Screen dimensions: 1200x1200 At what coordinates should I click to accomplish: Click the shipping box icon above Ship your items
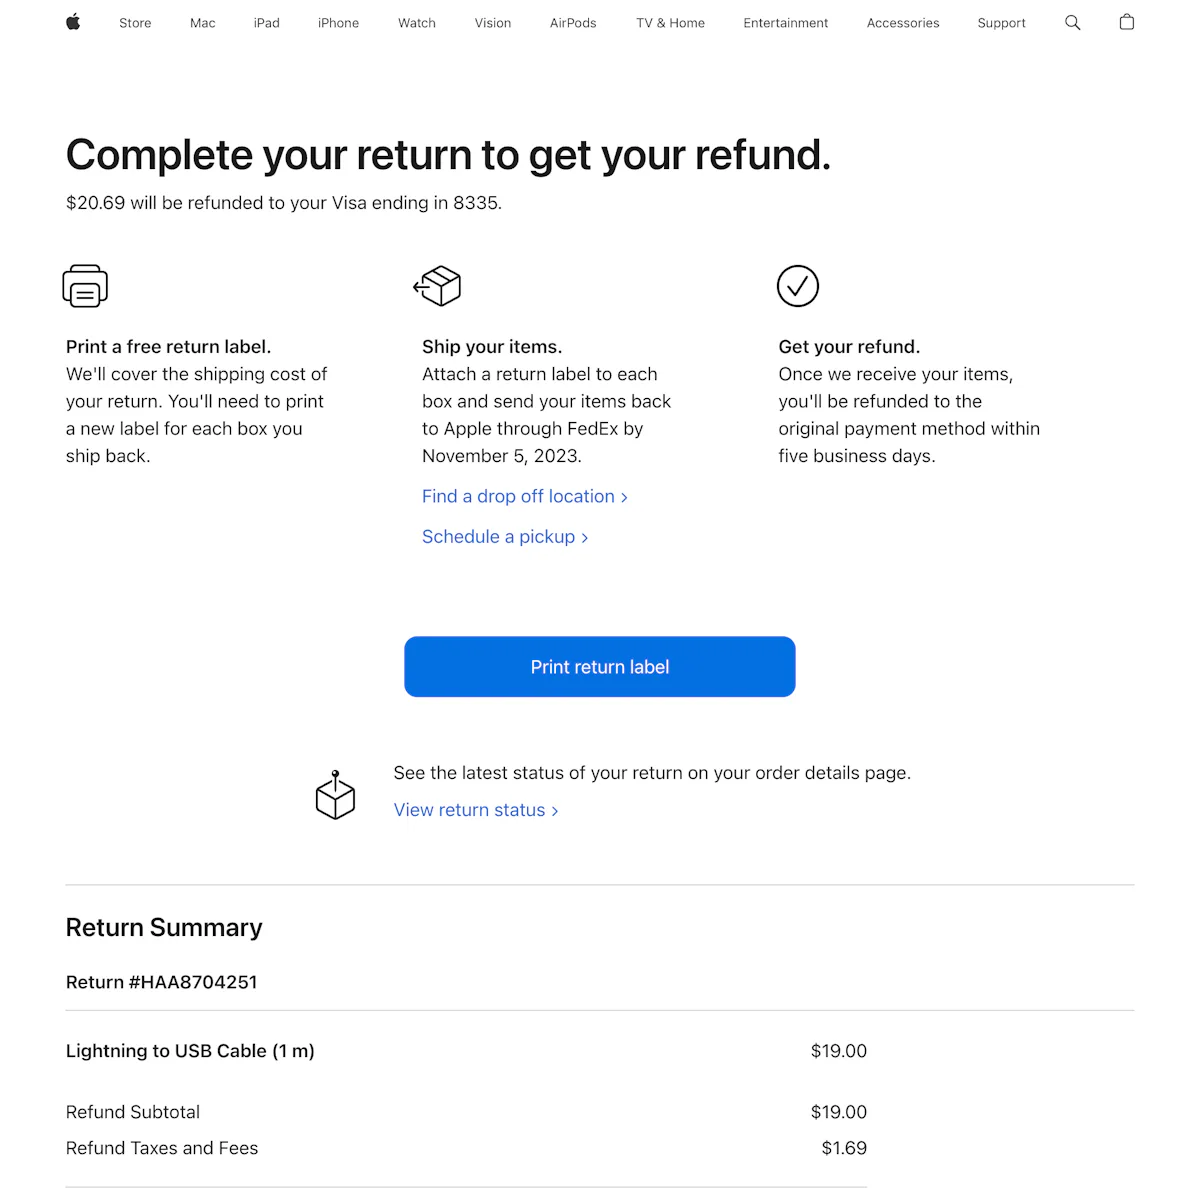[437, 285]
